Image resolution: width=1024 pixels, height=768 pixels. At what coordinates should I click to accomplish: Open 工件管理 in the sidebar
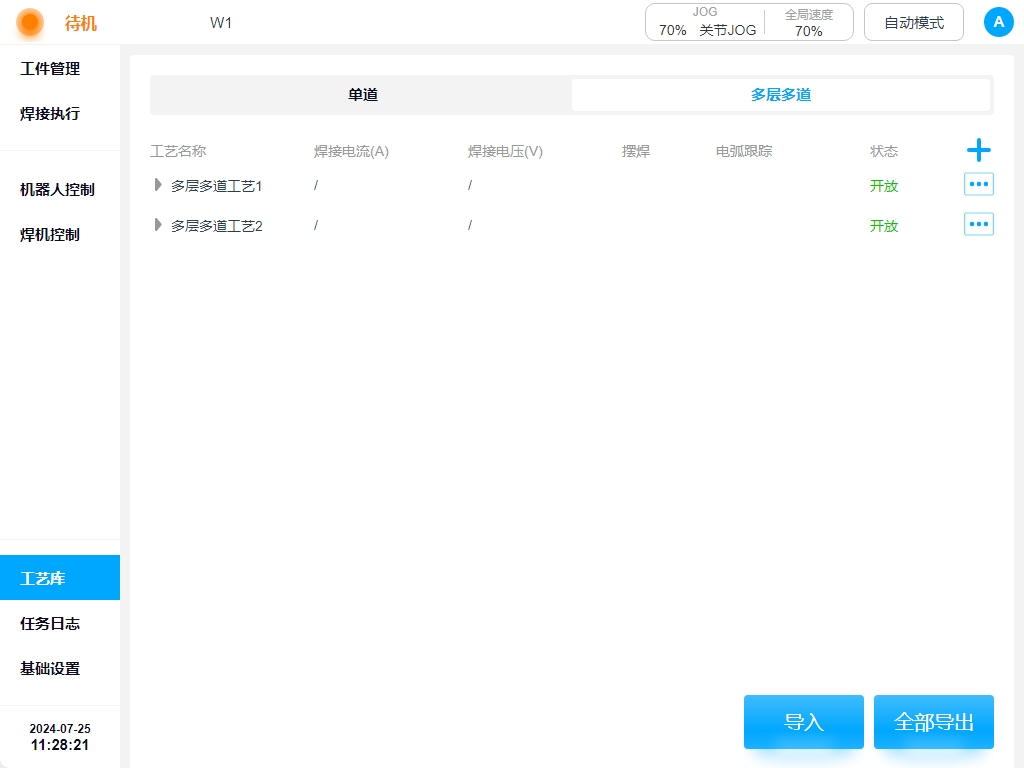click(50, 69)
